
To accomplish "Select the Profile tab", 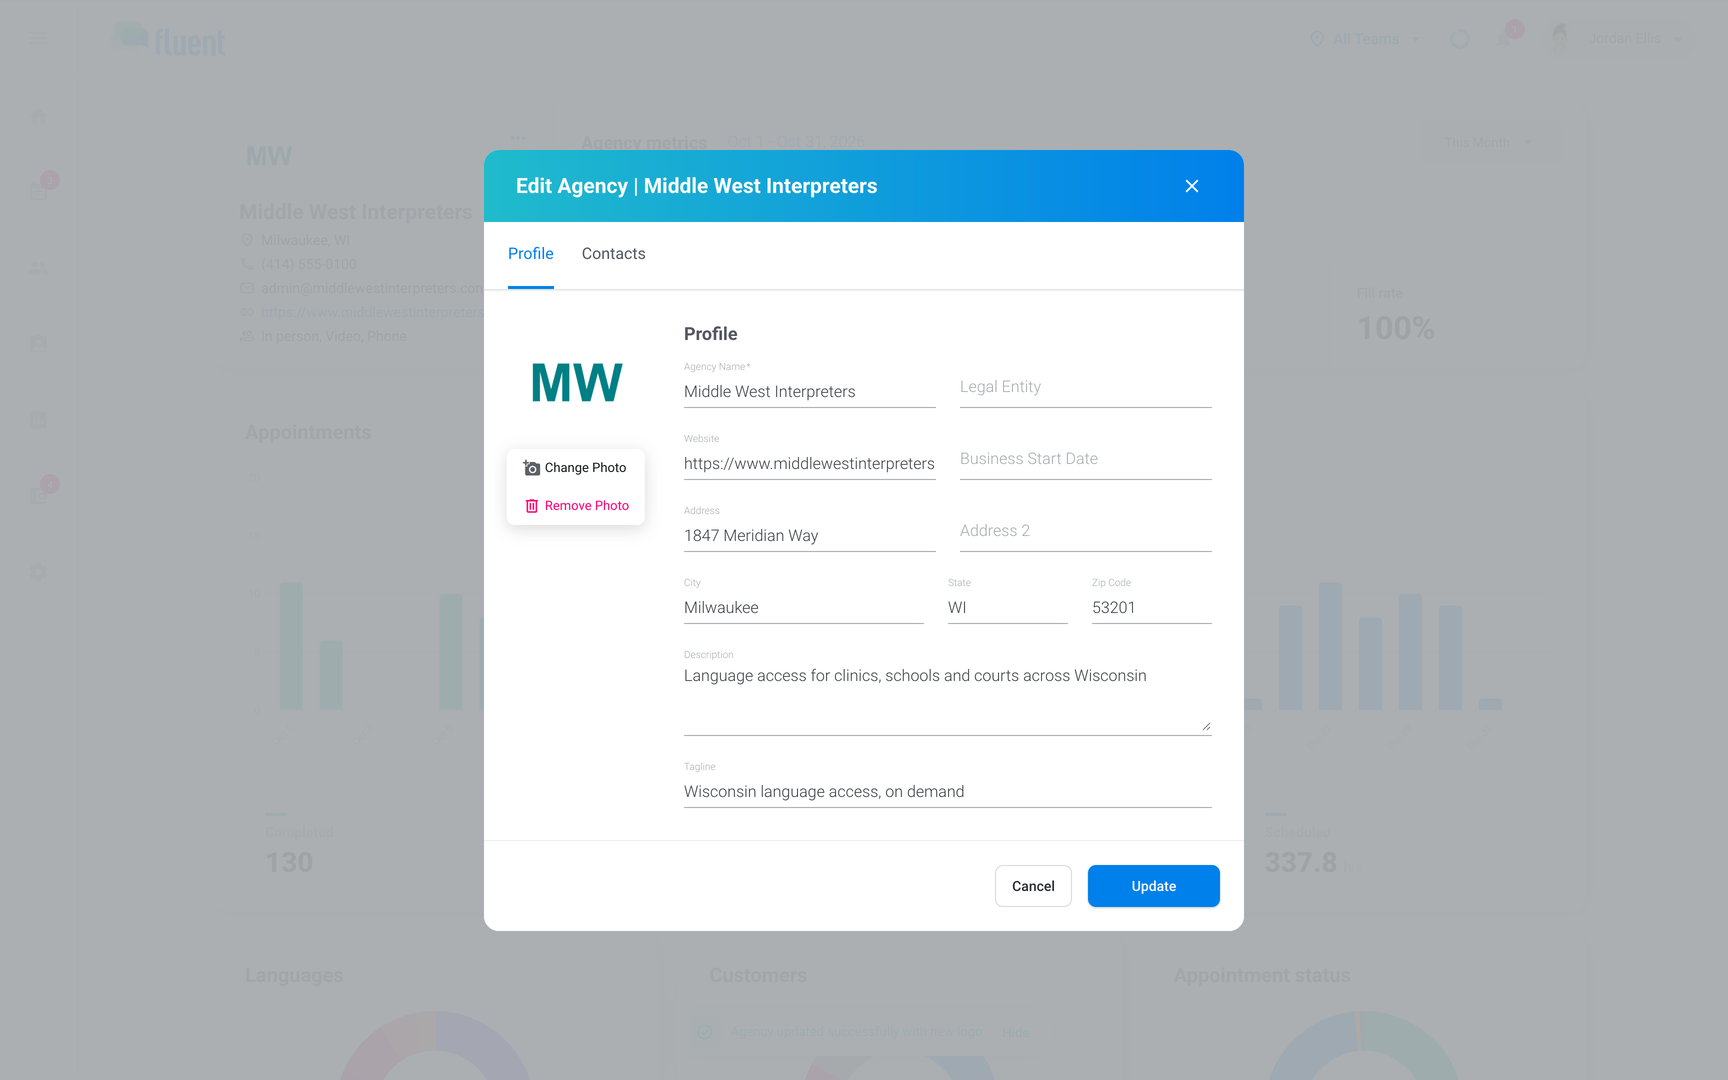I will (x=531, y=254).
